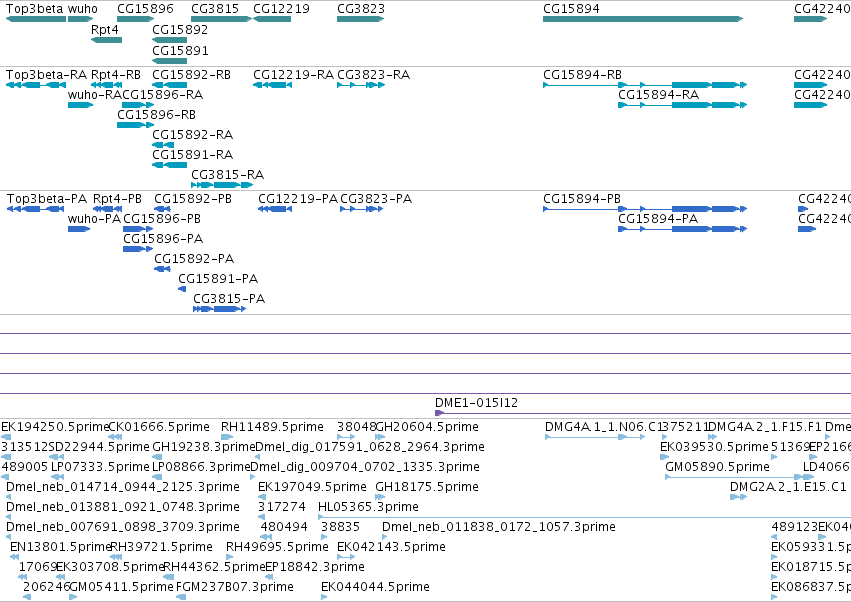This screenshot has width=851, height=602.
Task: Select the CG3823 gene bar
Action: click(360, 19)
